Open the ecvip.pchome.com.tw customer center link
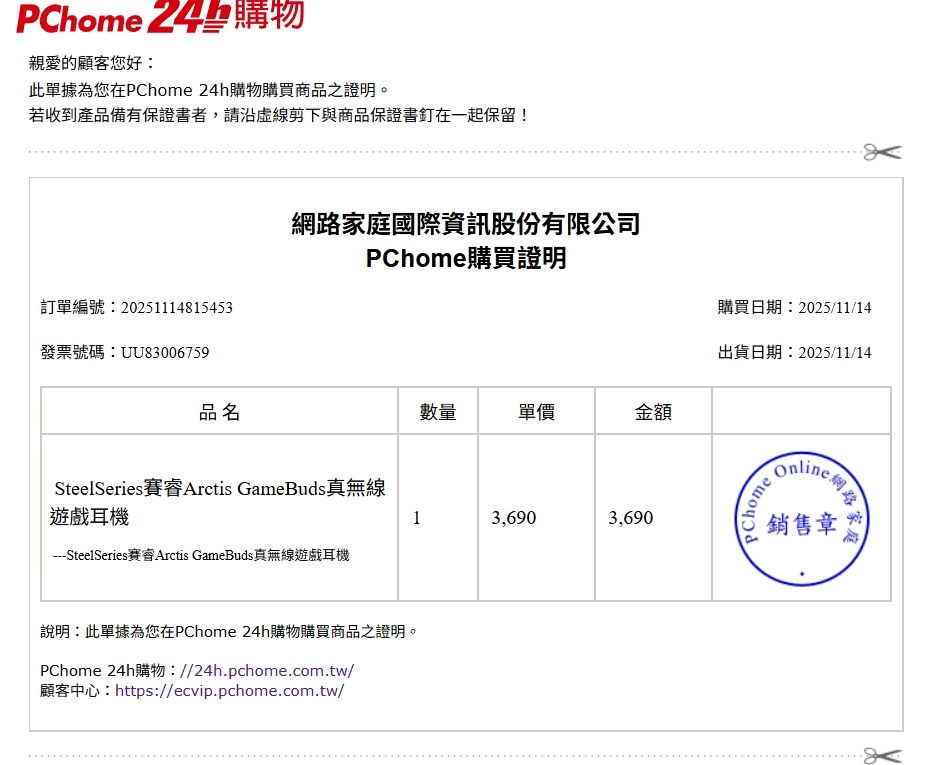932x765 pixels. tap(230, 690)
